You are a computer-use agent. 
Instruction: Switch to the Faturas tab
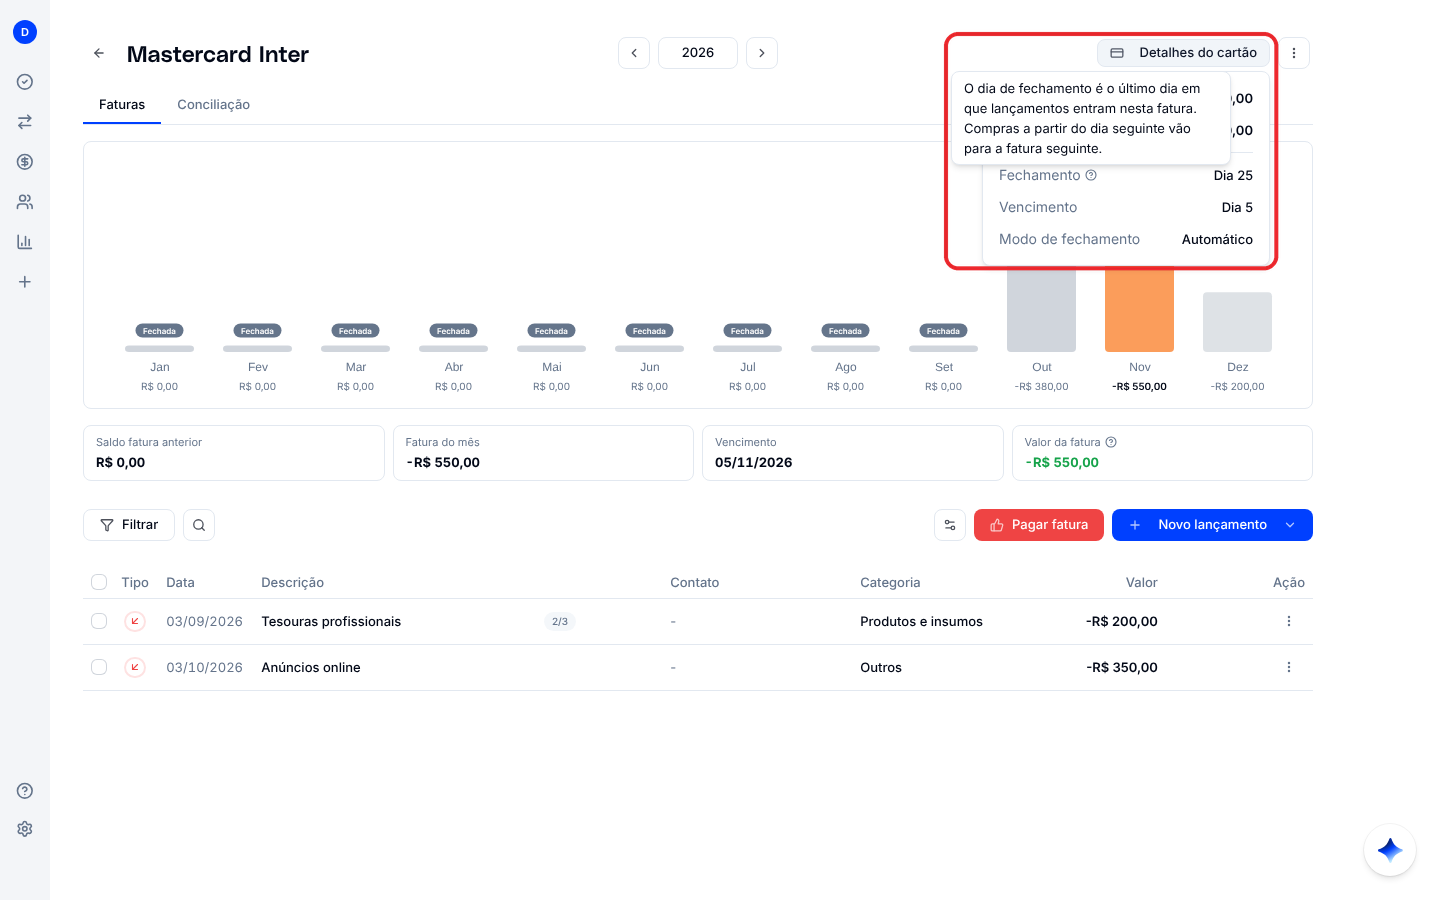(x=122, y=104)
